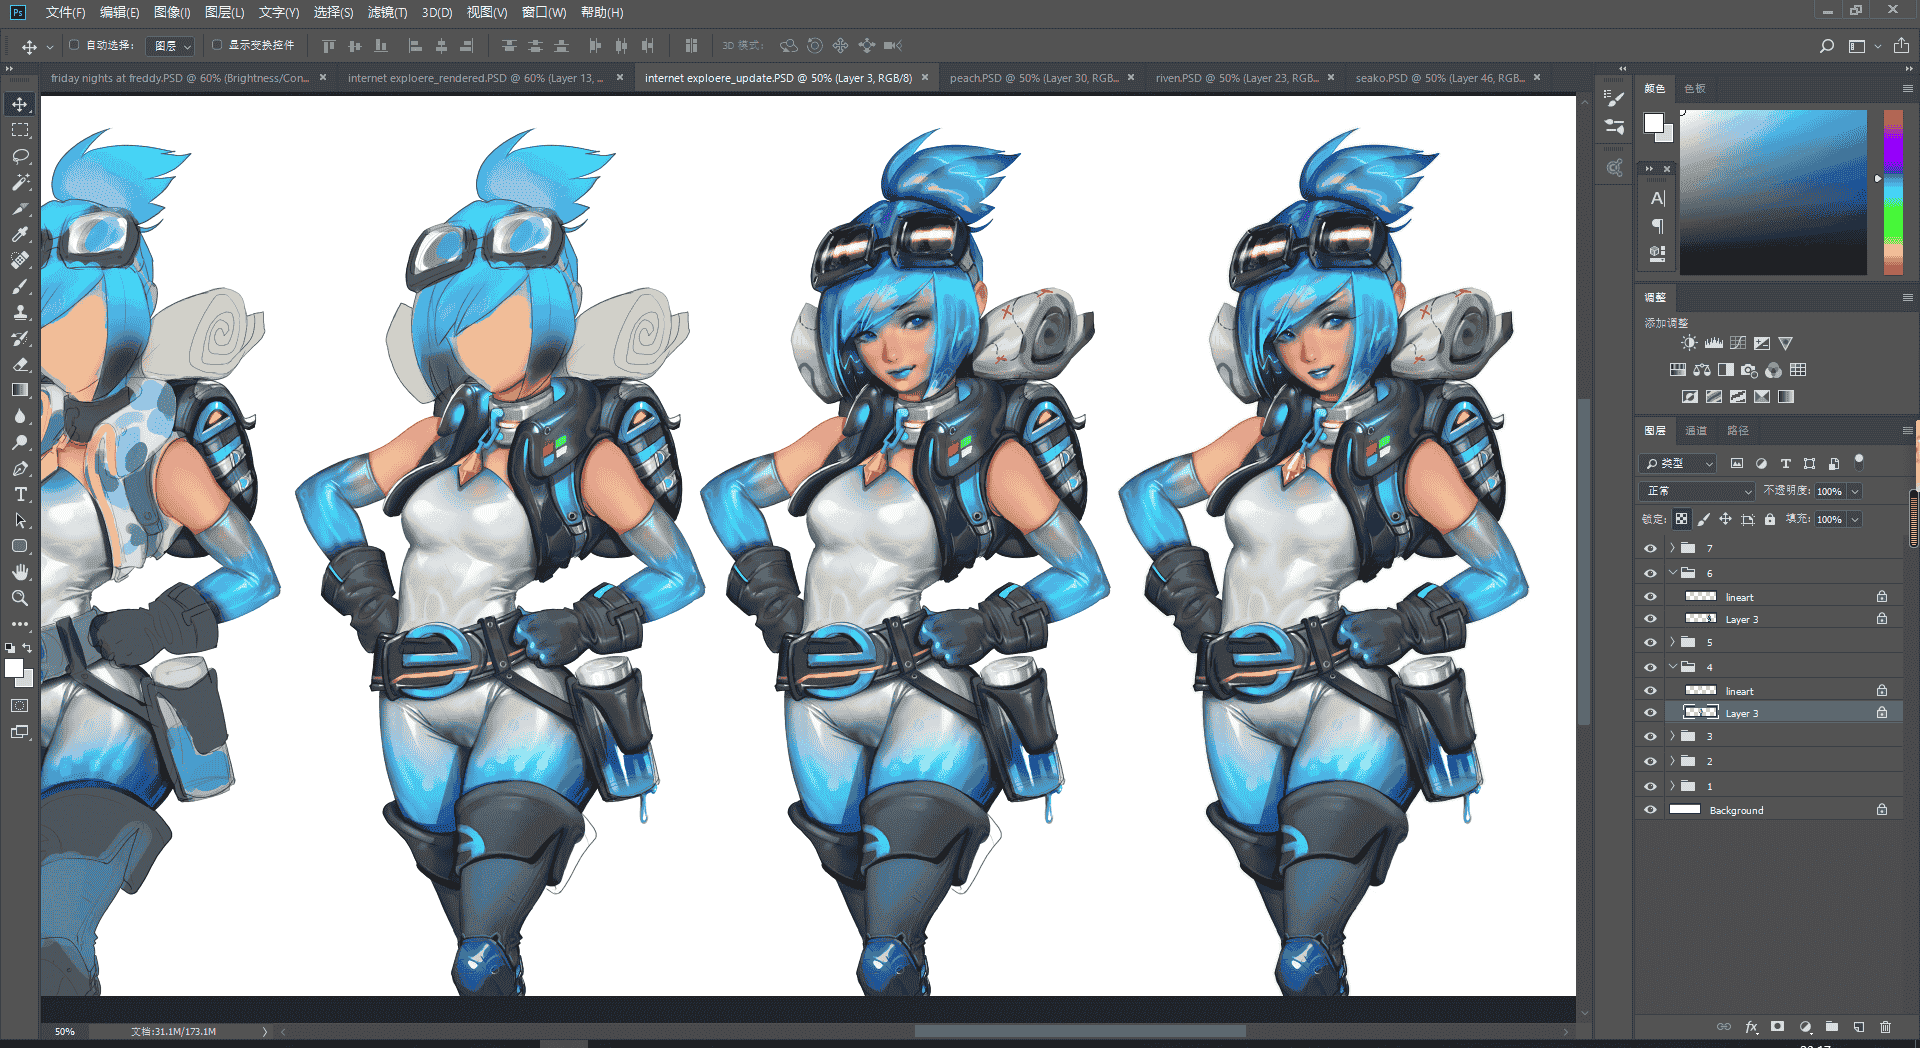Screen dimensions: 1920x1048
Task: Enable the auto-select checkbox (自动选择)
Action: (x=74, y=45)
